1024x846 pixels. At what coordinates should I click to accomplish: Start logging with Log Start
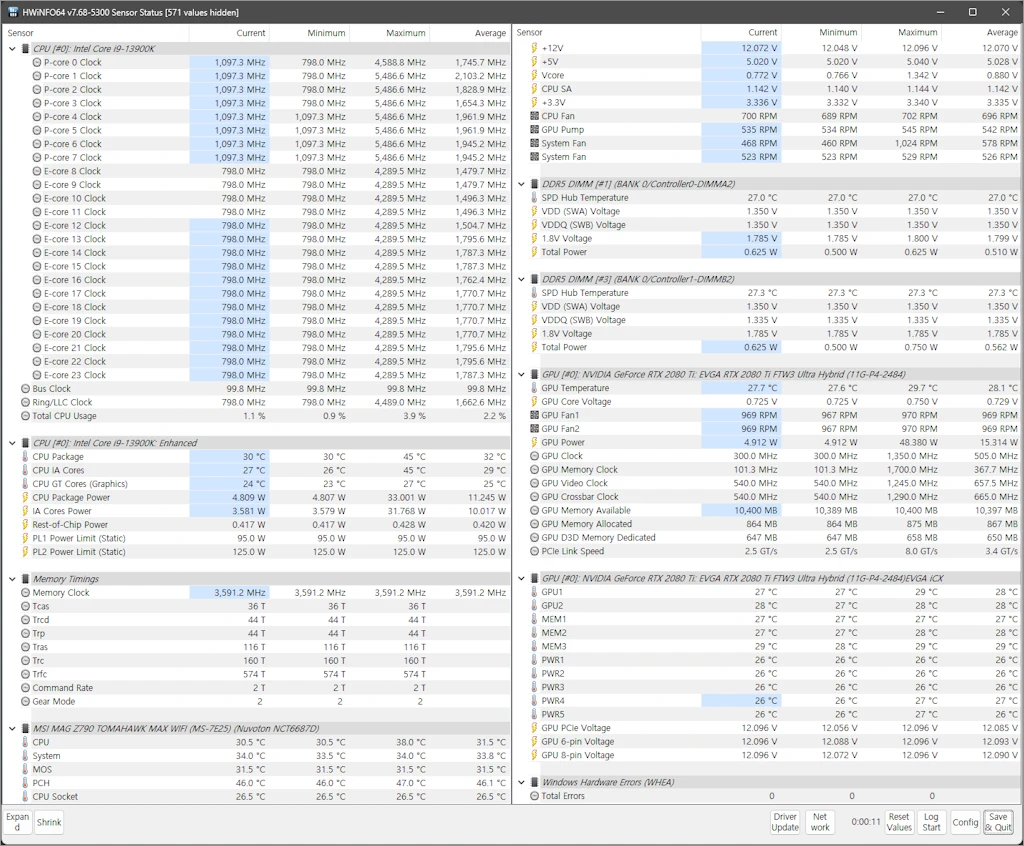click(x=931, y=822)
